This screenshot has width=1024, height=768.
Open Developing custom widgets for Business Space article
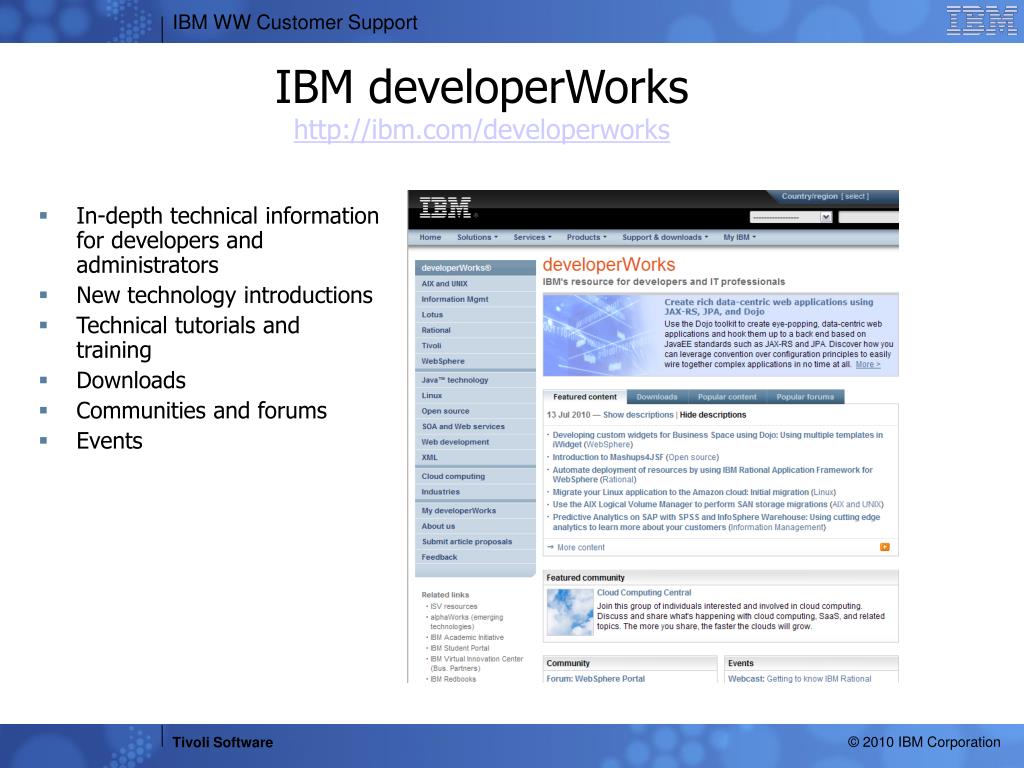(x=718, y=440)
